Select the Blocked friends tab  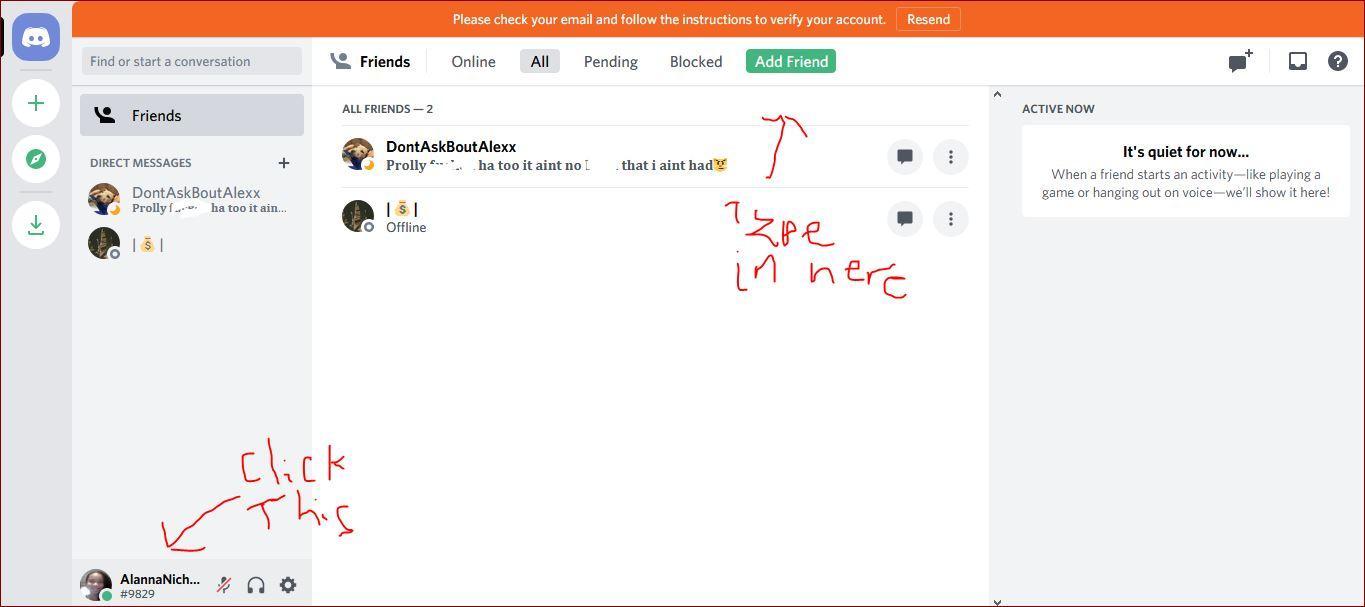click(696, 61)
